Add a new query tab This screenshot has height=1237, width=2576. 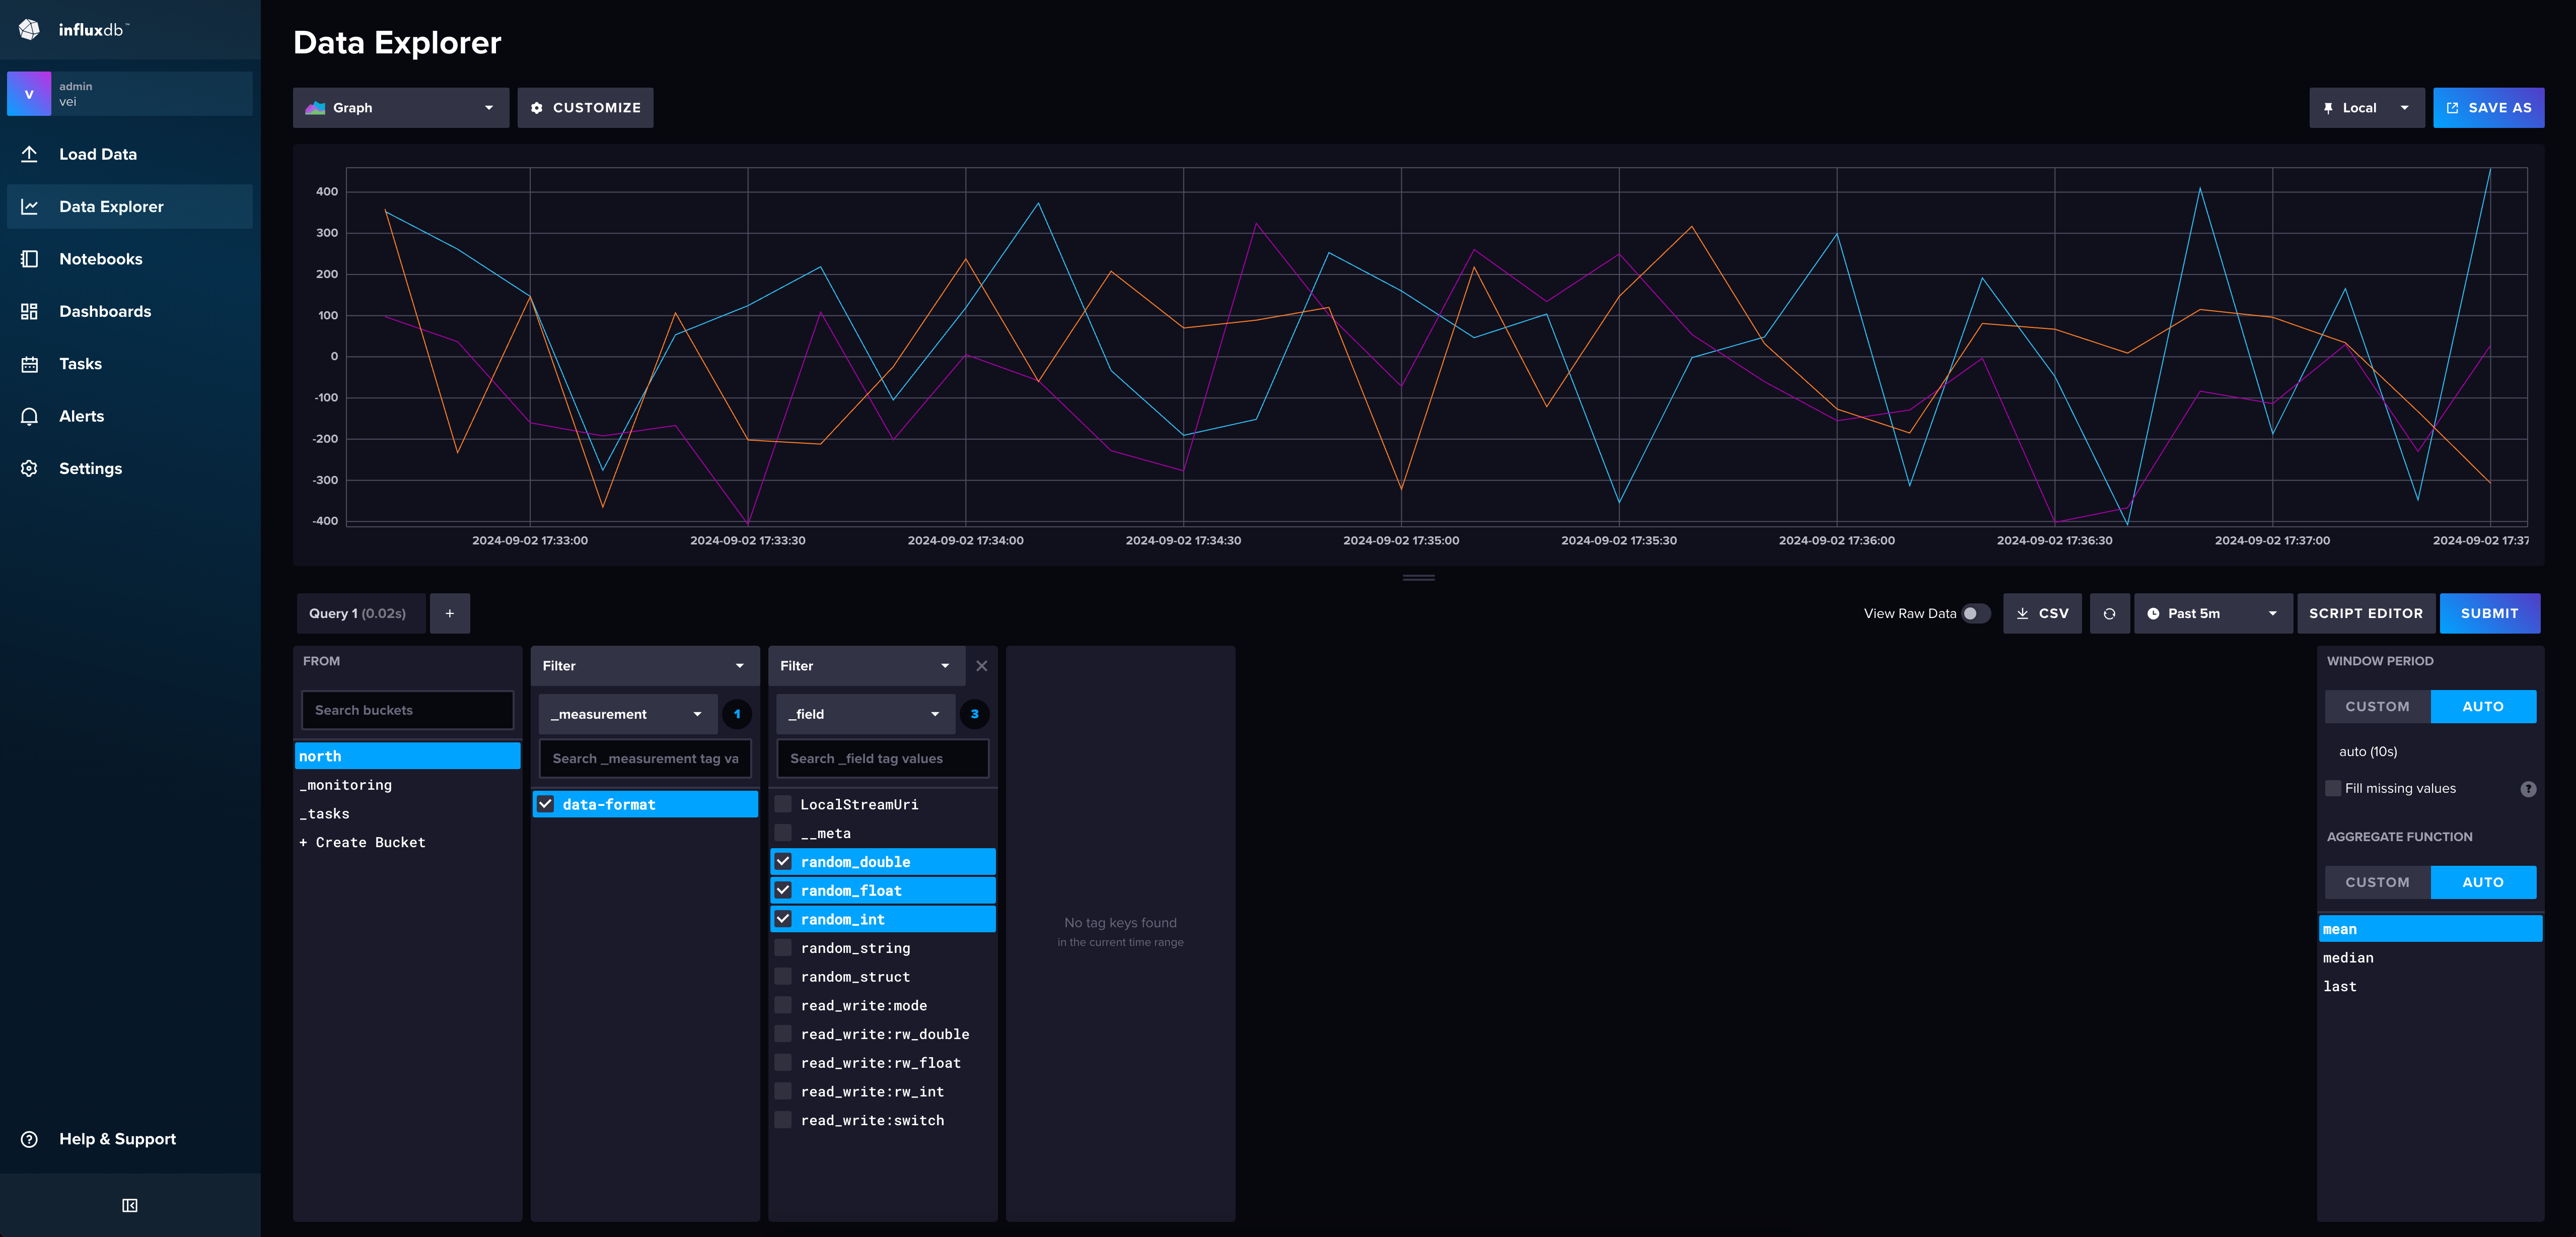450,613
